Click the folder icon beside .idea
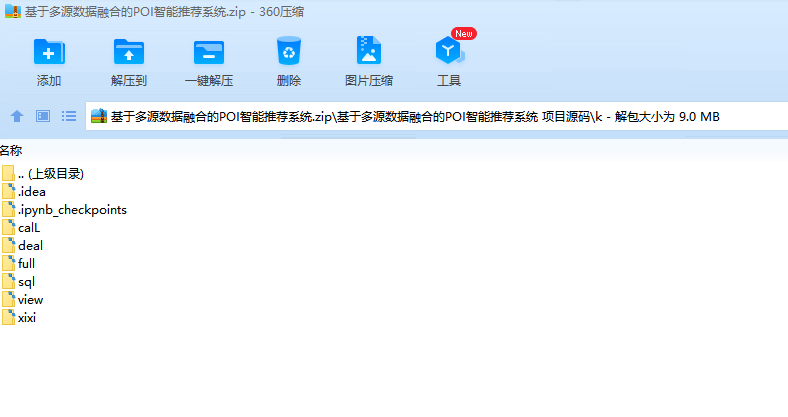Screen dimensions: 788x417 pyautogui.click(x=9, y=191)
